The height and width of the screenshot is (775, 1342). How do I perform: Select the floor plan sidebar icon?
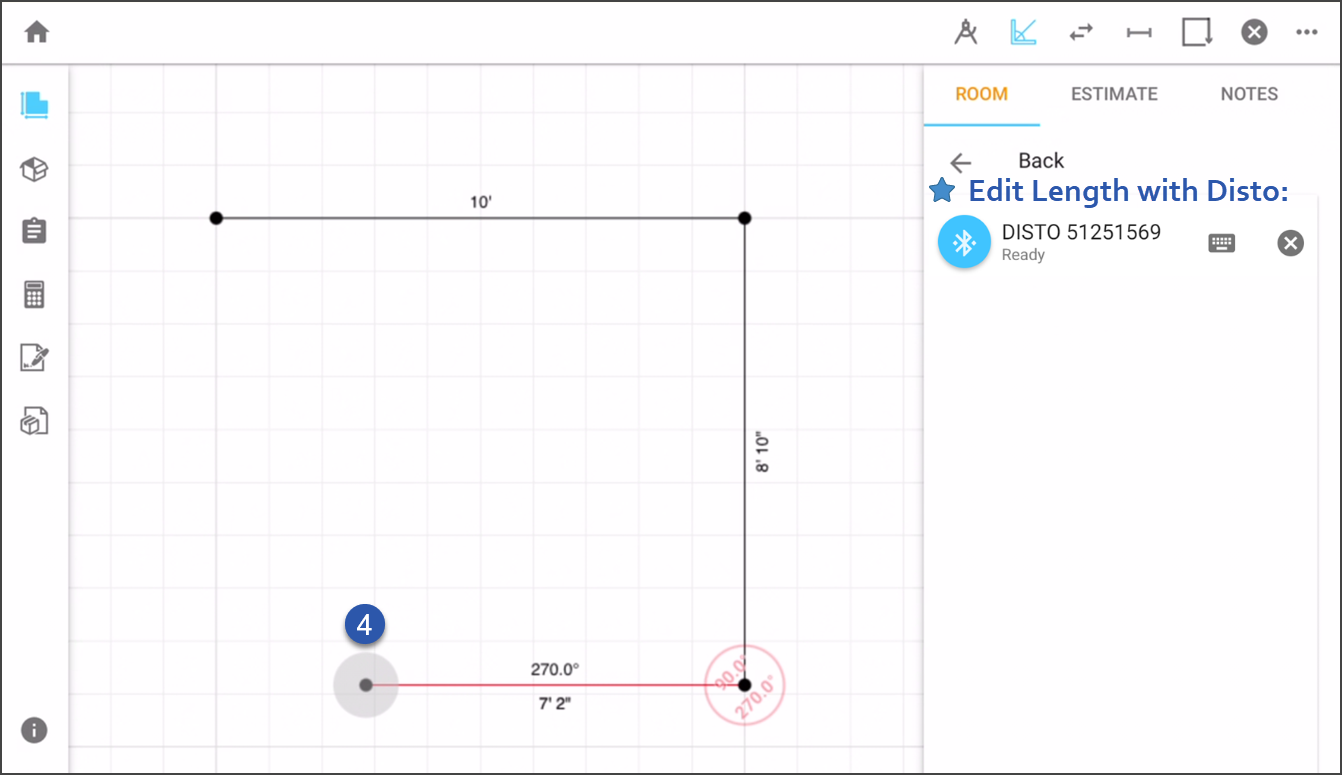[35, 105]
